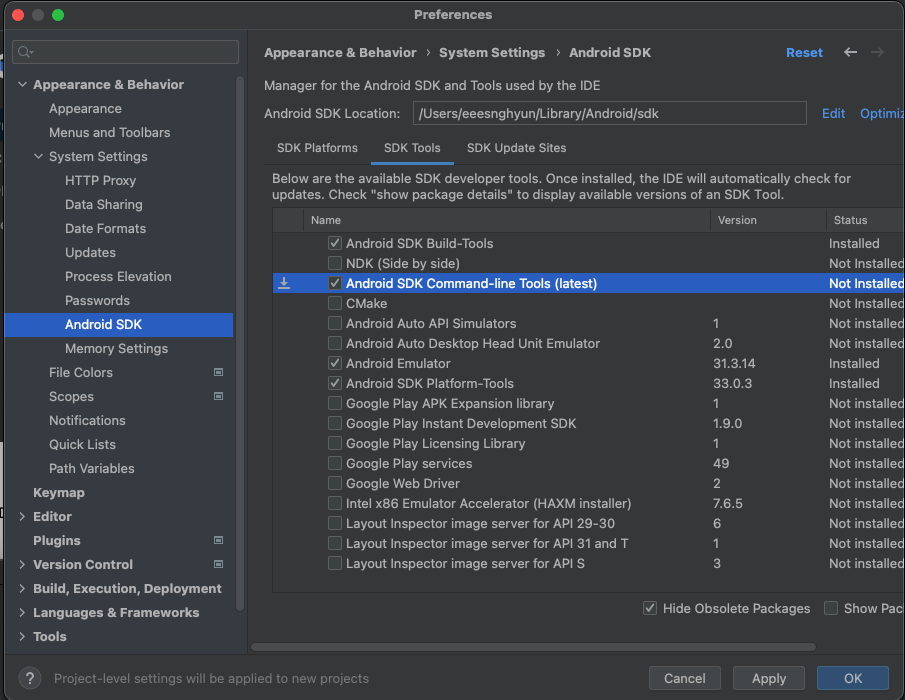
Task: Toggle the Android Emulator checkbox
Action: point(335,364)
